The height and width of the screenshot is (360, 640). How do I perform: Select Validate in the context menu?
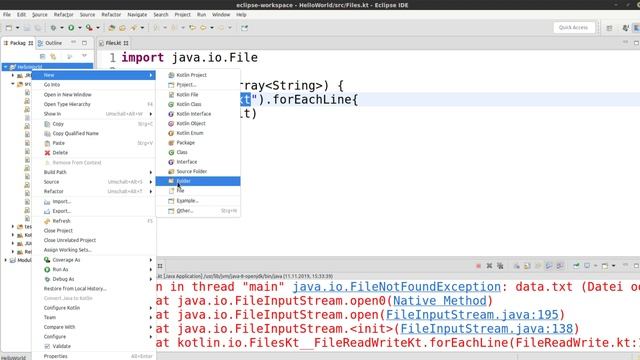point(94,346)
